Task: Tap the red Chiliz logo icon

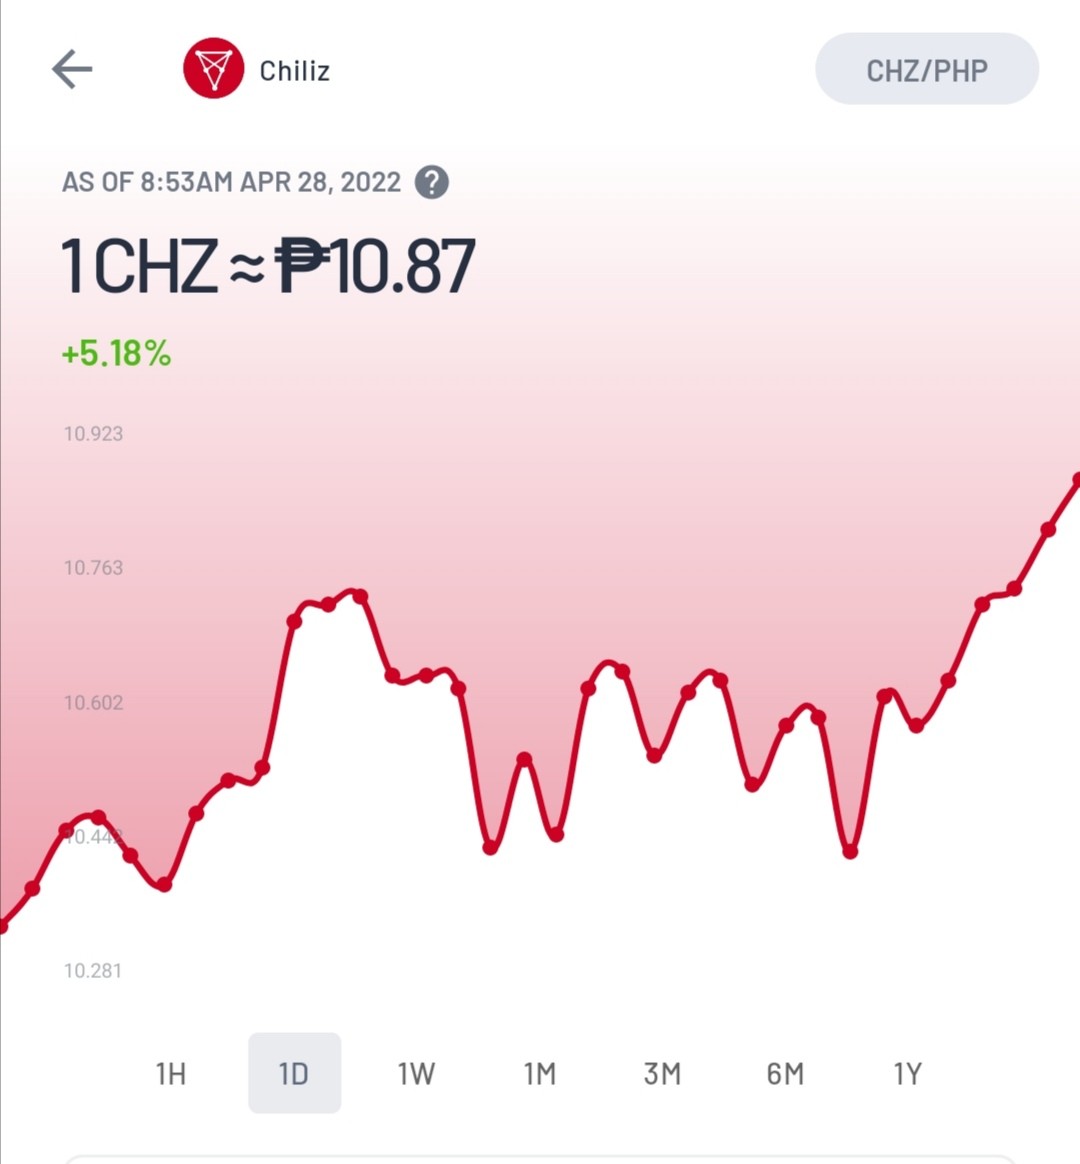Action: click(214, 68)
